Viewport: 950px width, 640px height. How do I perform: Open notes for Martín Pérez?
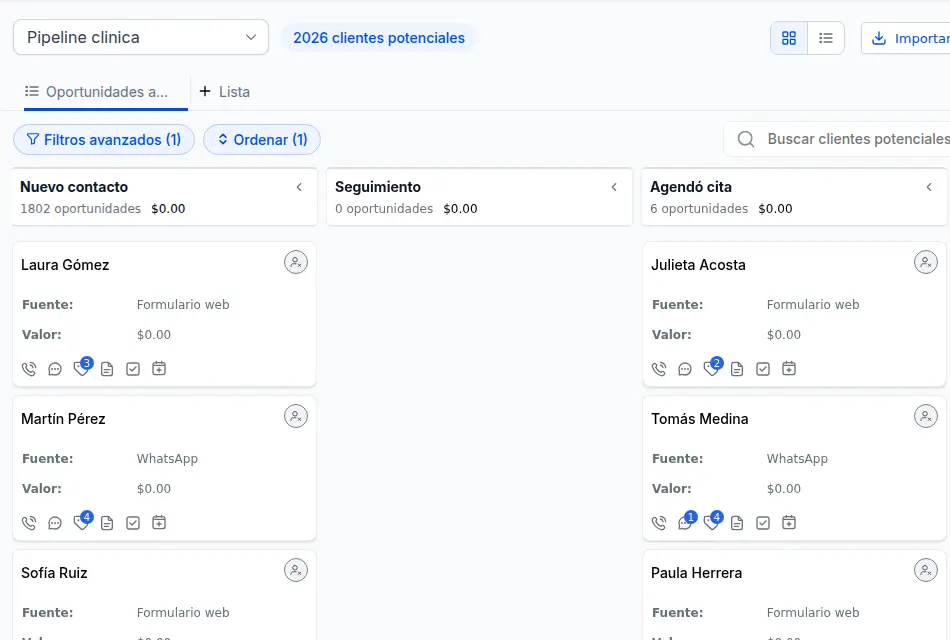(x=107, y=523)
